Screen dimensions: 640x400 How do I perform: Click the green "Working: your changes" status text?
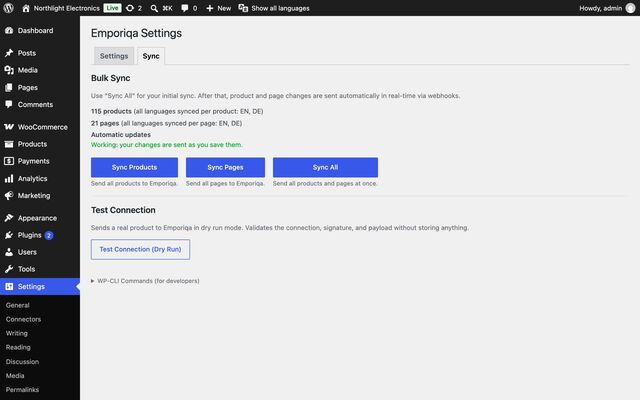pos(167,145)
